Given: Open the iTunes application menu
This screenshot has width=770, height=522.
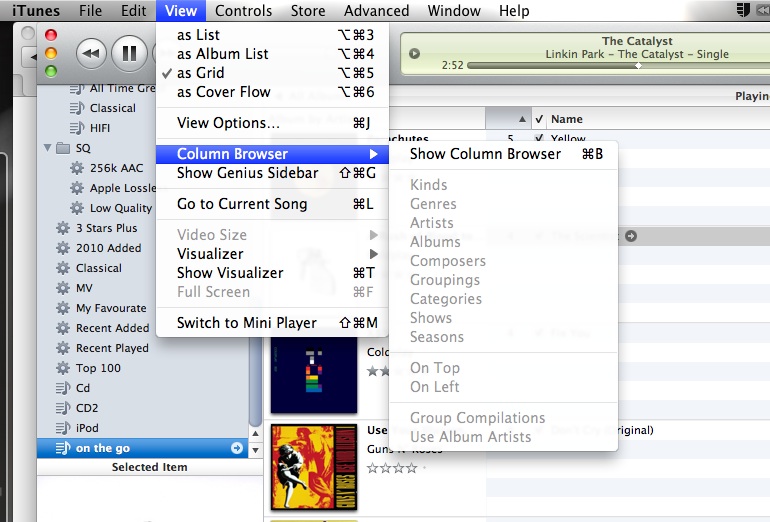Looking at the screenshot, I should 36,10.
